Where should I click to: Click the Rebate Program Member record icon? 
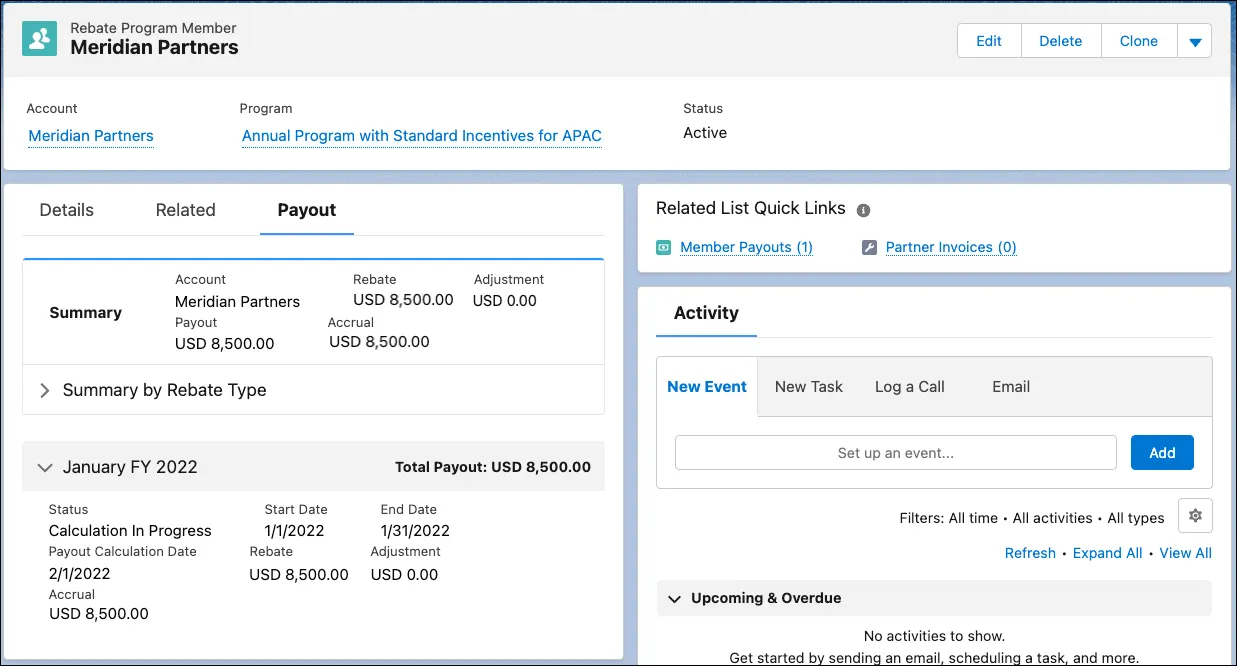click(40, 39)
